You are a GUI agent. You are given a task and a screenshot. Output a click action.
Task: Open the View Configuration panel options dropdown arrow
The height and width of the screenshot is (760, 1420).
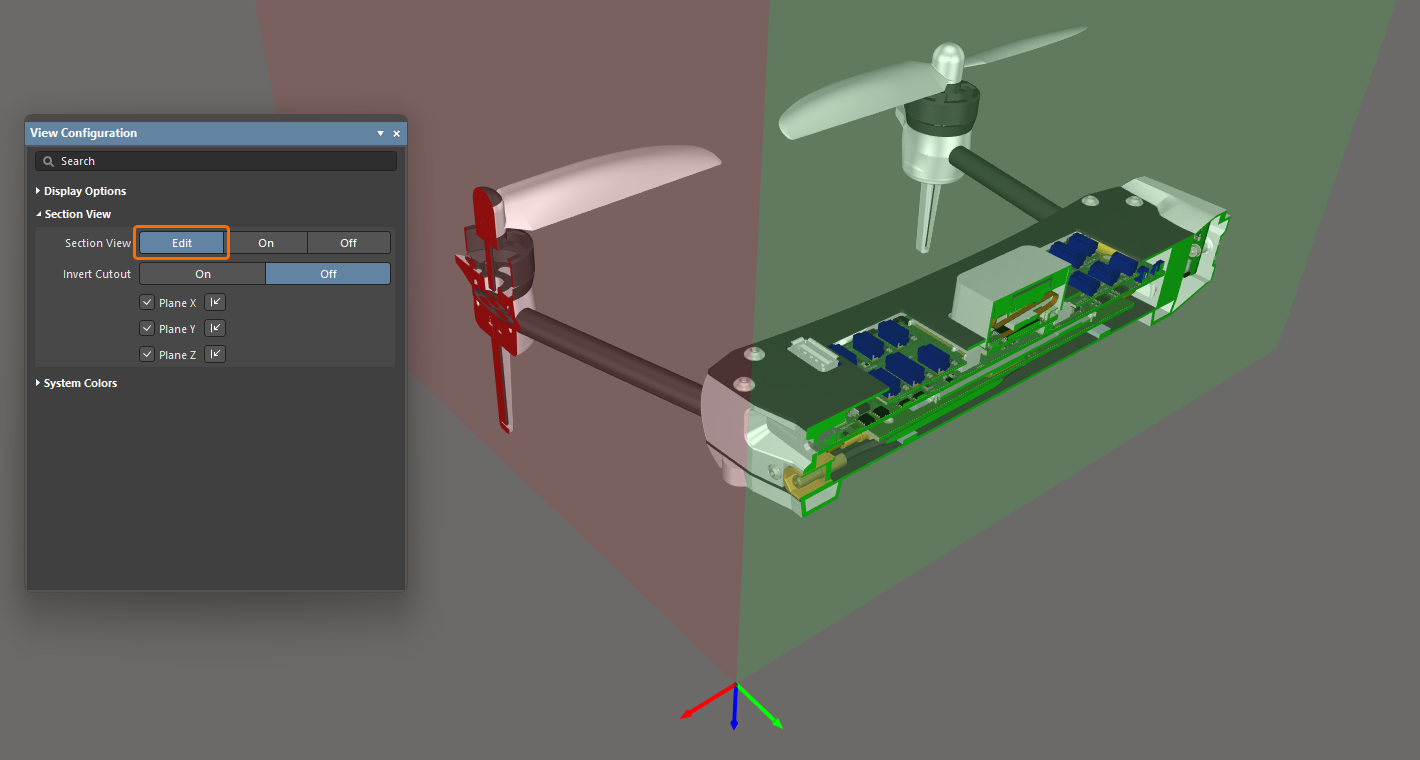point(380,133)
